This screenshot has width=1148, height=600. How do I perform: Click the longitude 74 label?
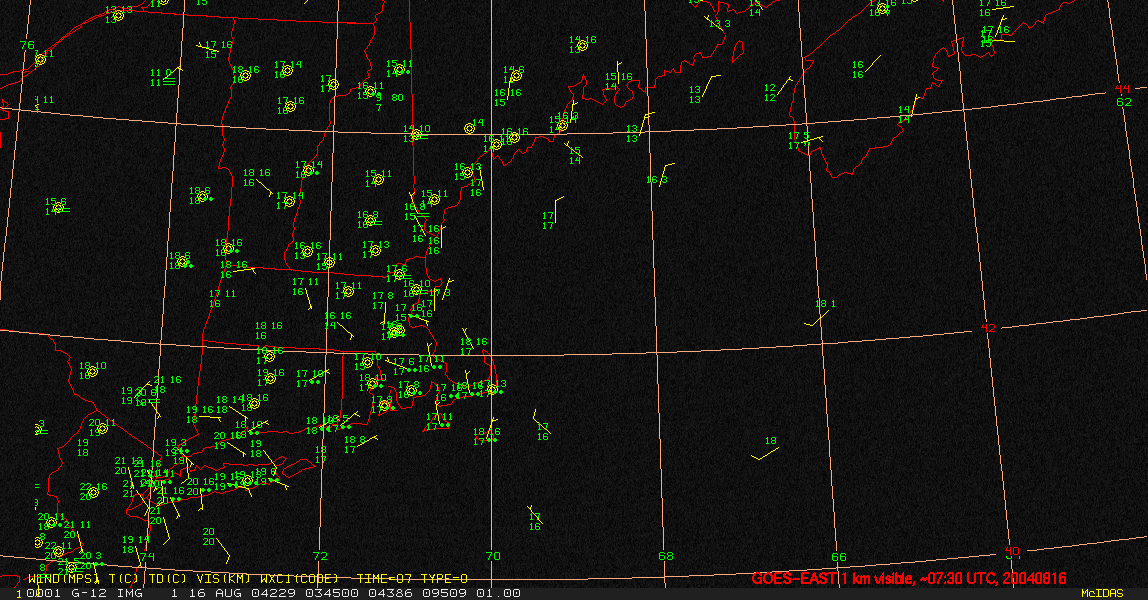tap(147, 557)
